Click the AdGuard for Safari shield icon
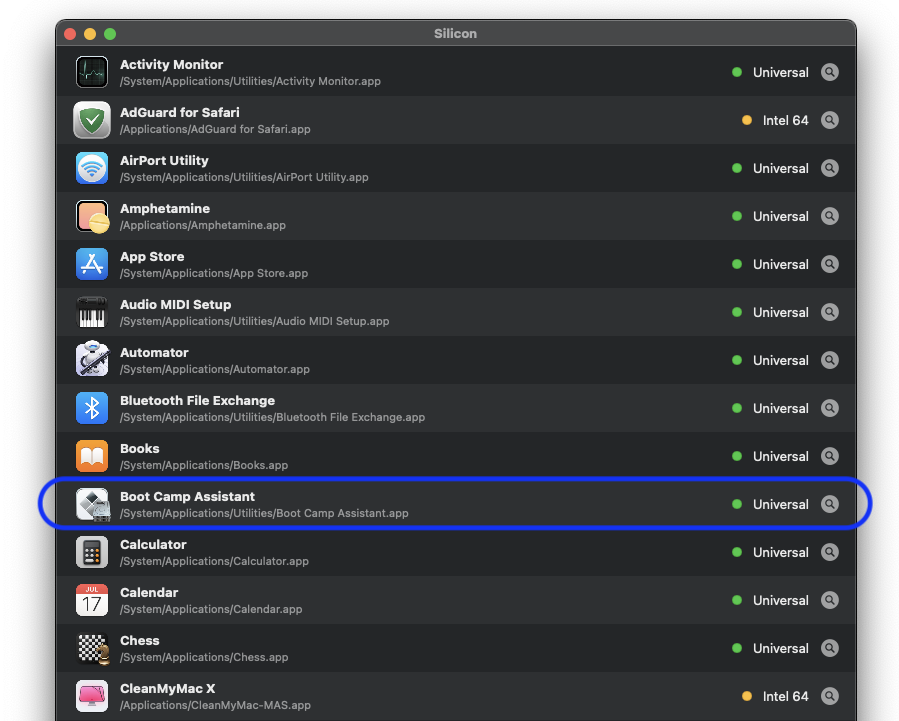Image resolution: width=899 pixels, height=721 pixels. tap(92, 120)
